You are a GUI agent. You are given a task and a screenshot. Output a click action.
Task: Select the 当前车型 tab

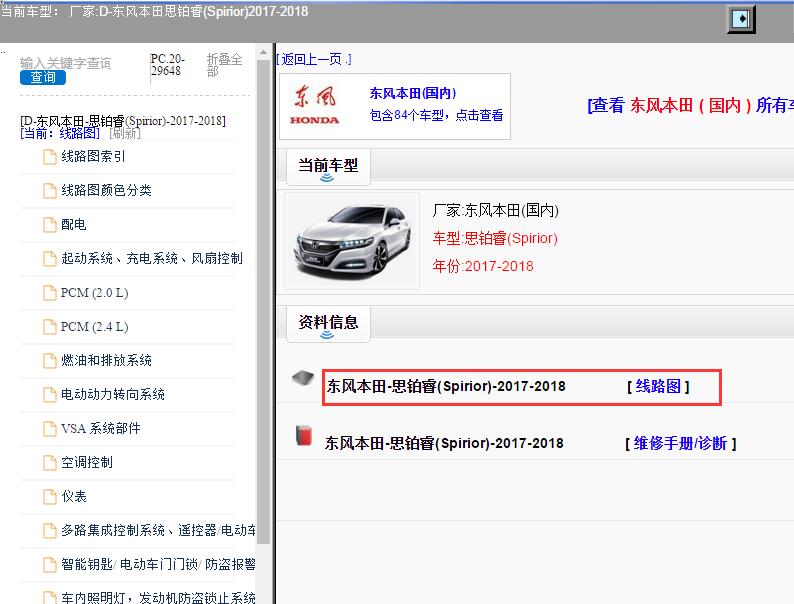(328, 167)
